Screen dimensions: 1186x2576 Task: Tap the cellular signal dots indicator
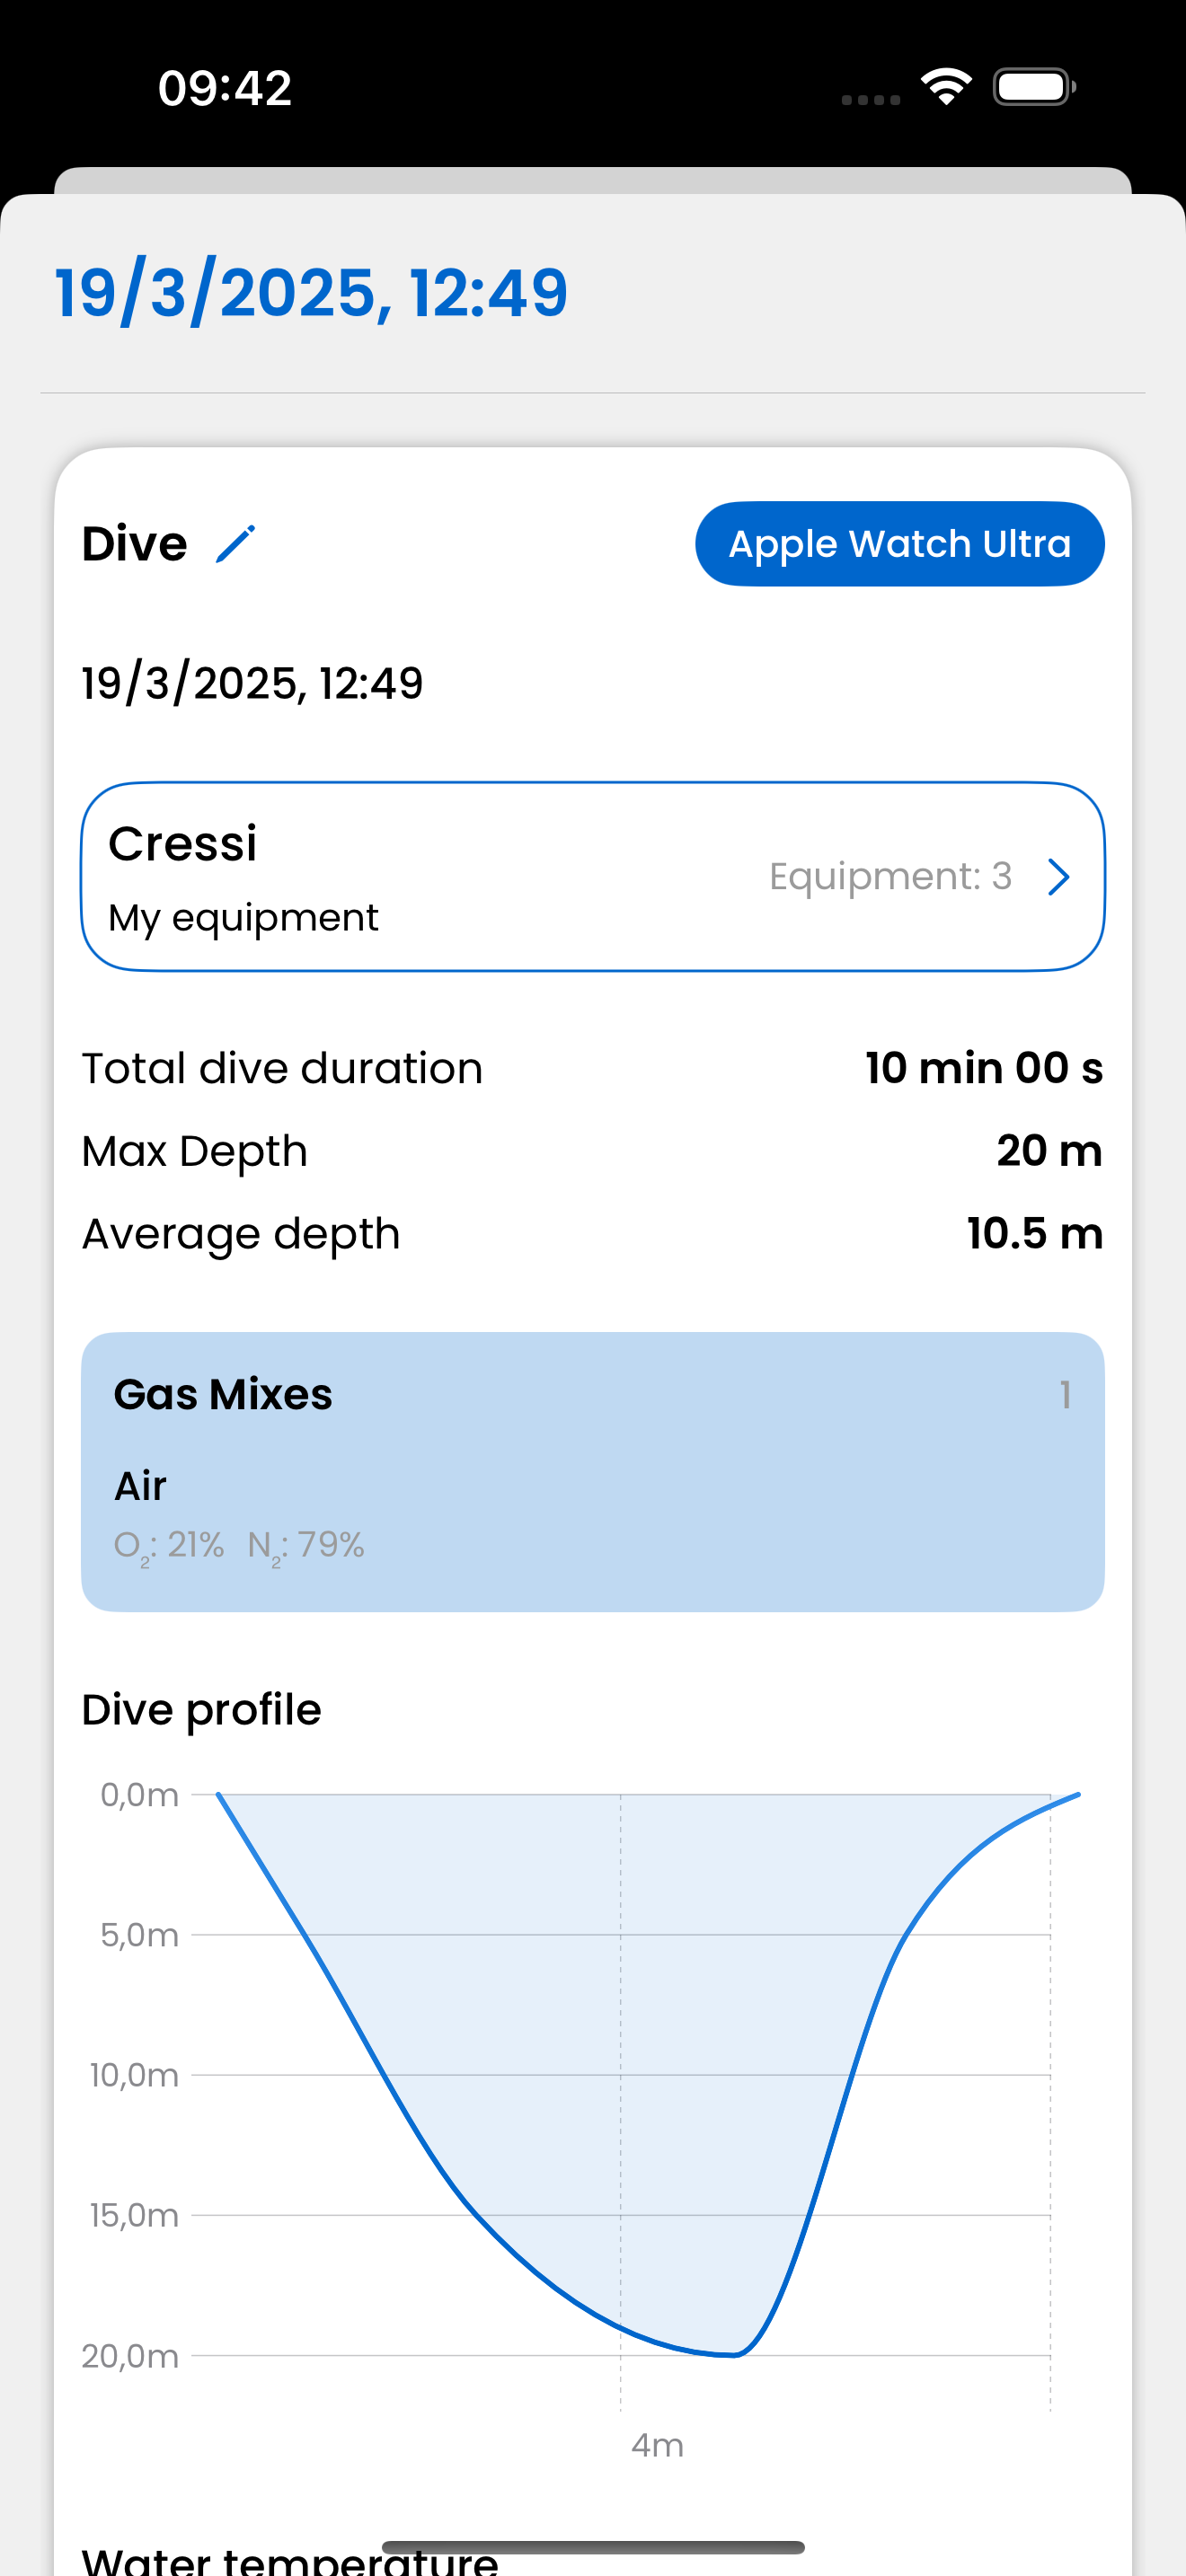pos(870,99)
